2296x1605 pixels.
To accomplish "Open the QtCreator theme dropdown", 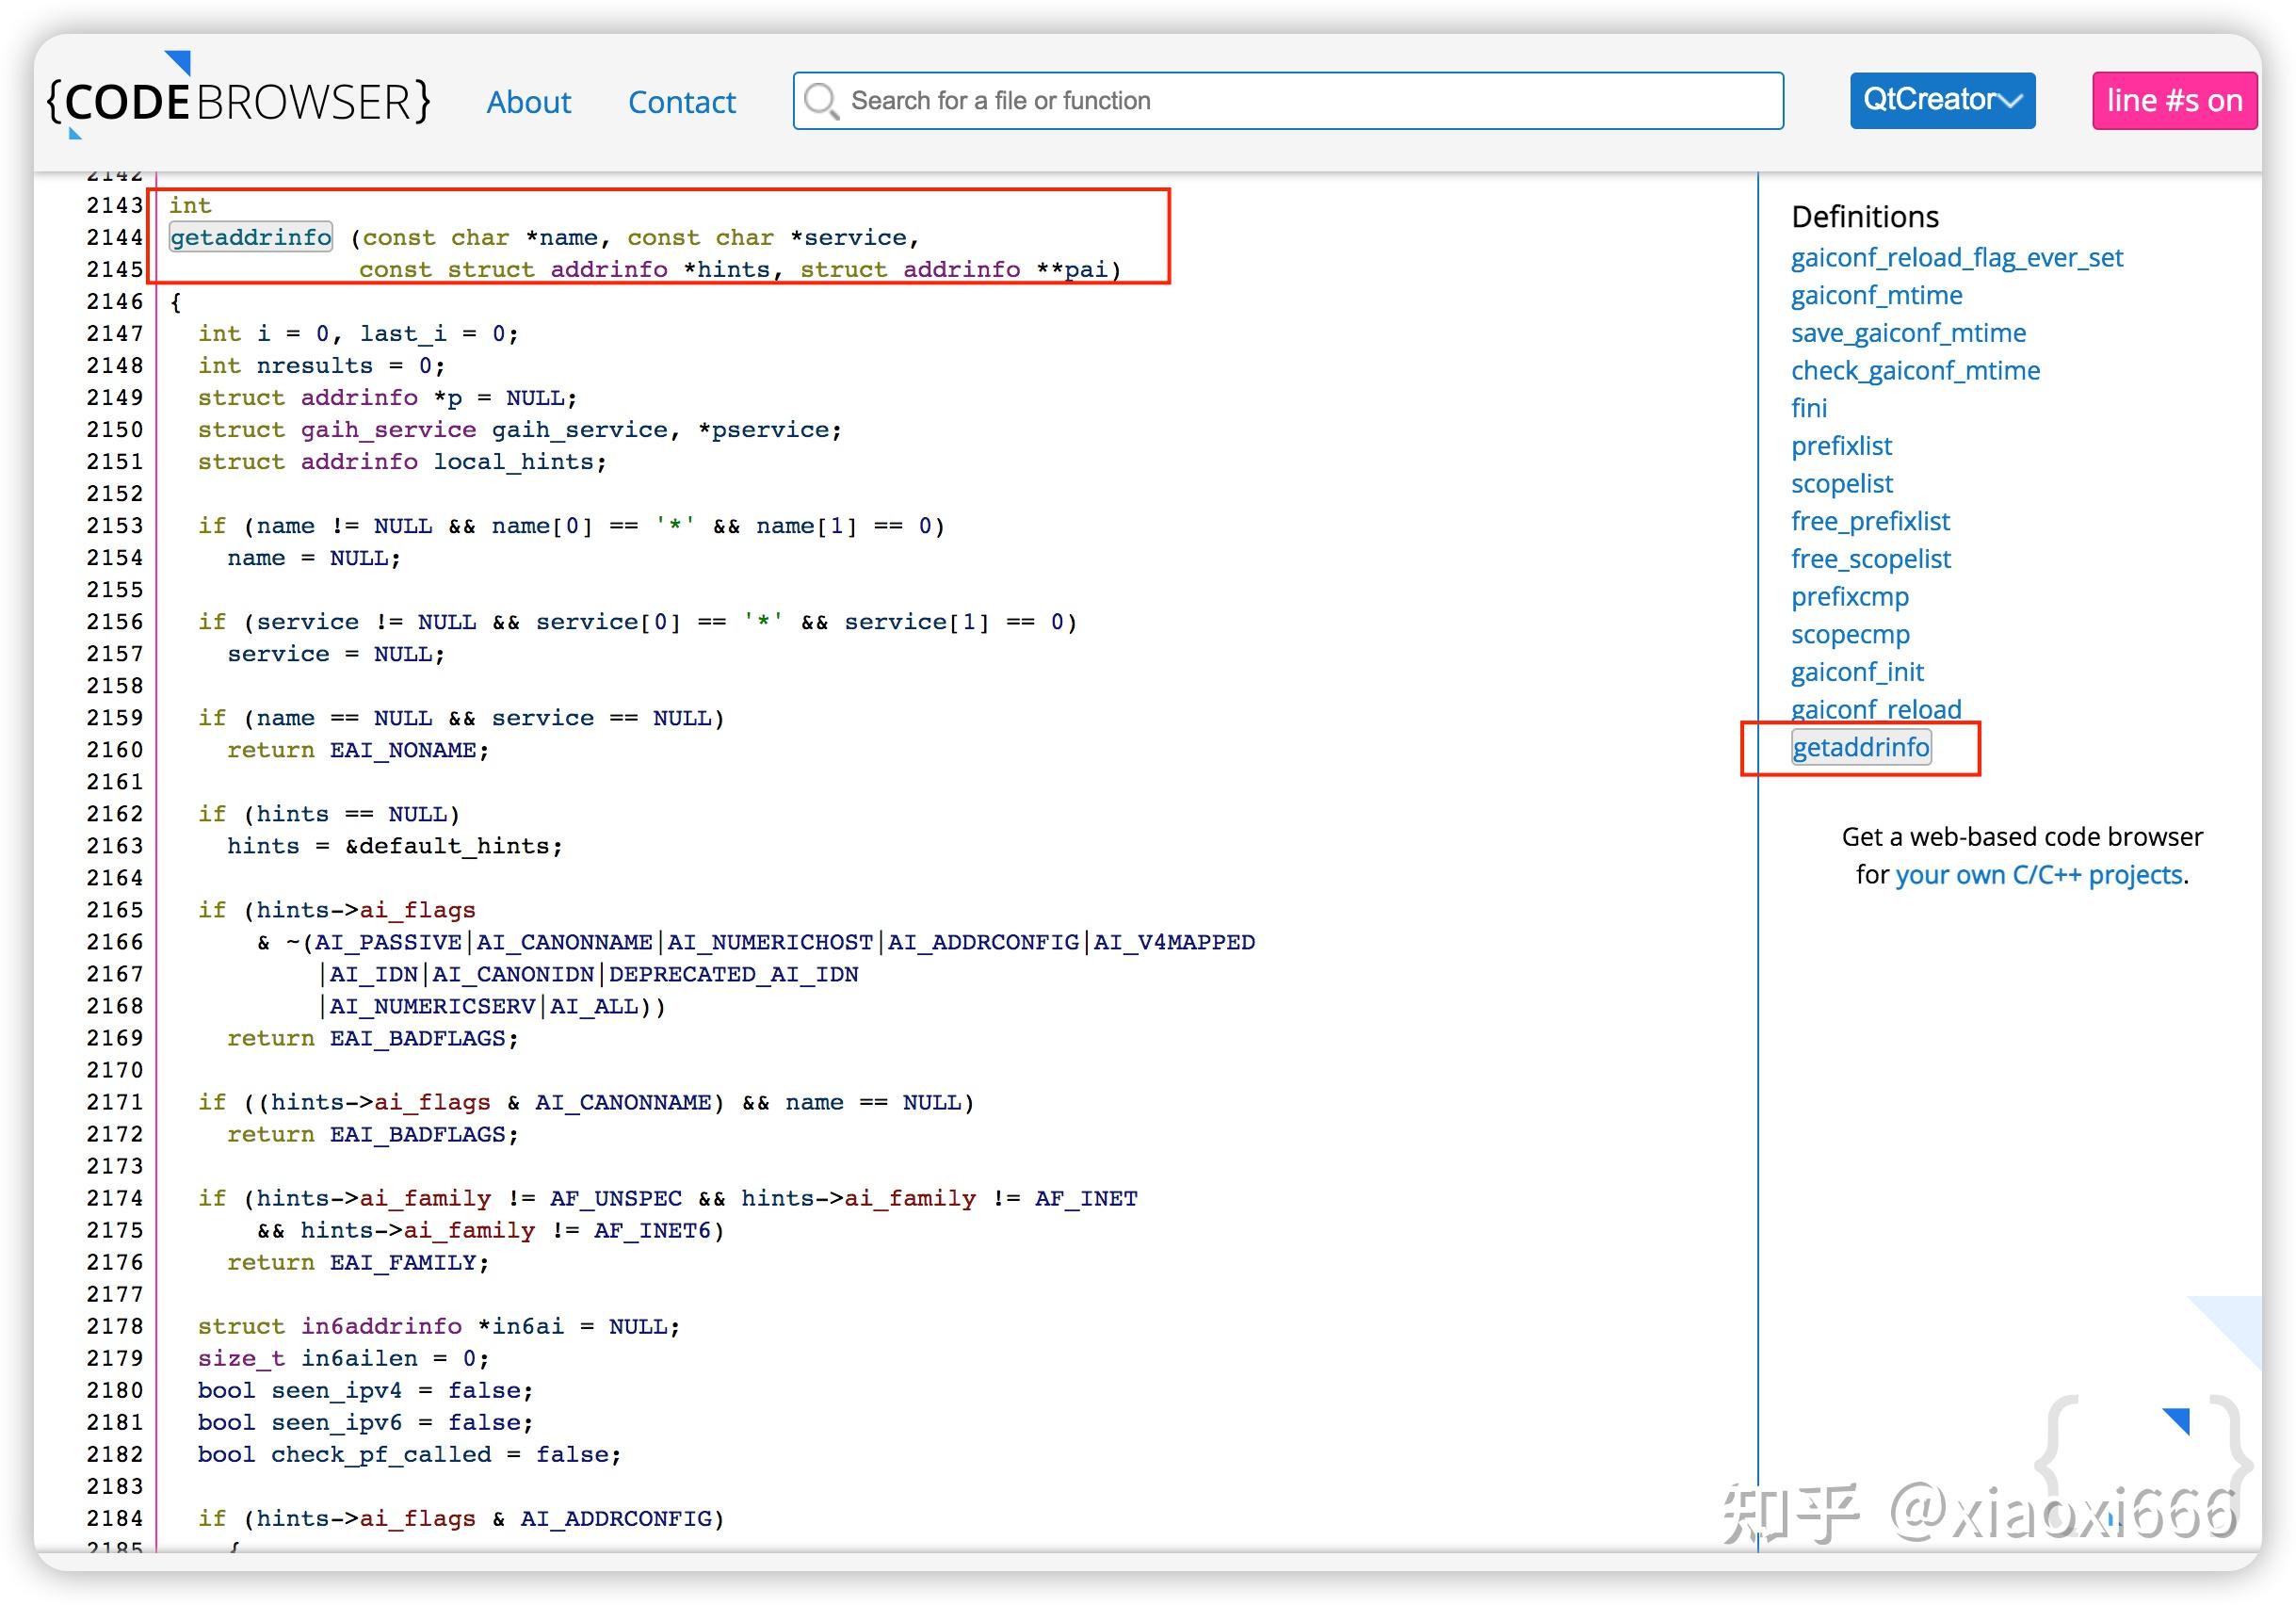I will pyautogui.click(x=1941, y=99).
